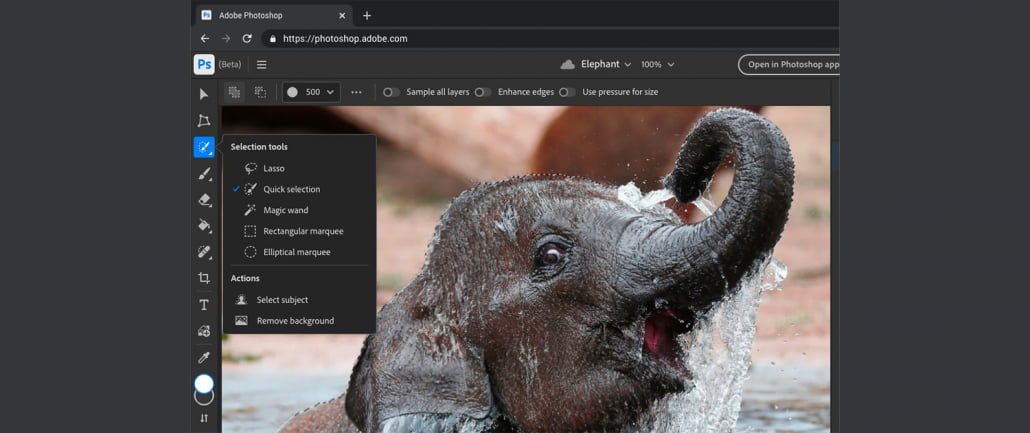The height and width of the screenshot is (433, 1030).
Task: Select the Paint bucket fill tool
Action: 204,225
